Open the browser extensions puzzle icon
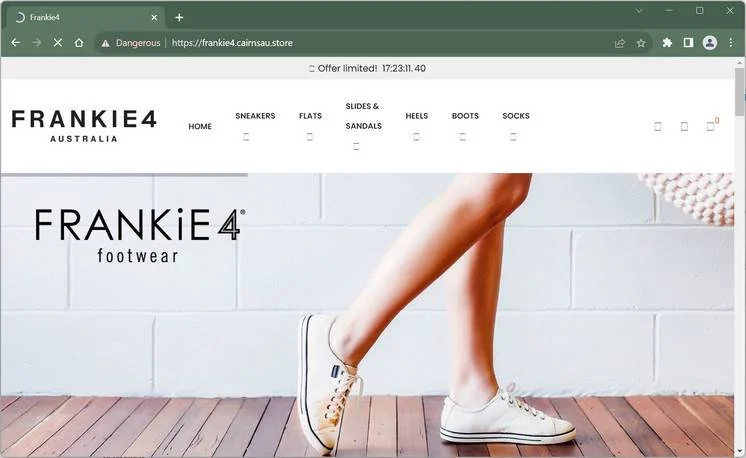The width and height of the screenshot is (746, 458). pyautogui.click(x=667, y=43)
